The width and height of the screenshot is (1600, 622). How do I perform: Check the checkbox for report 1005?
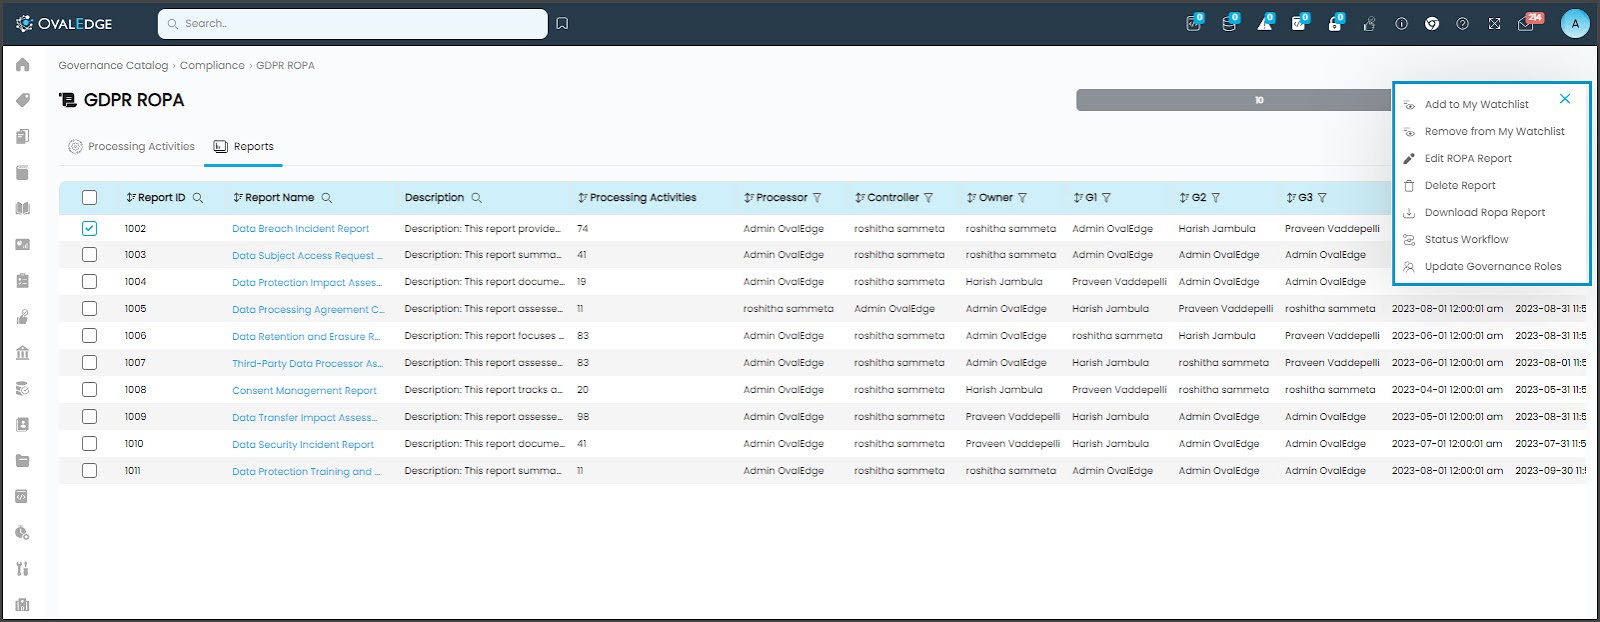(89, 309)
